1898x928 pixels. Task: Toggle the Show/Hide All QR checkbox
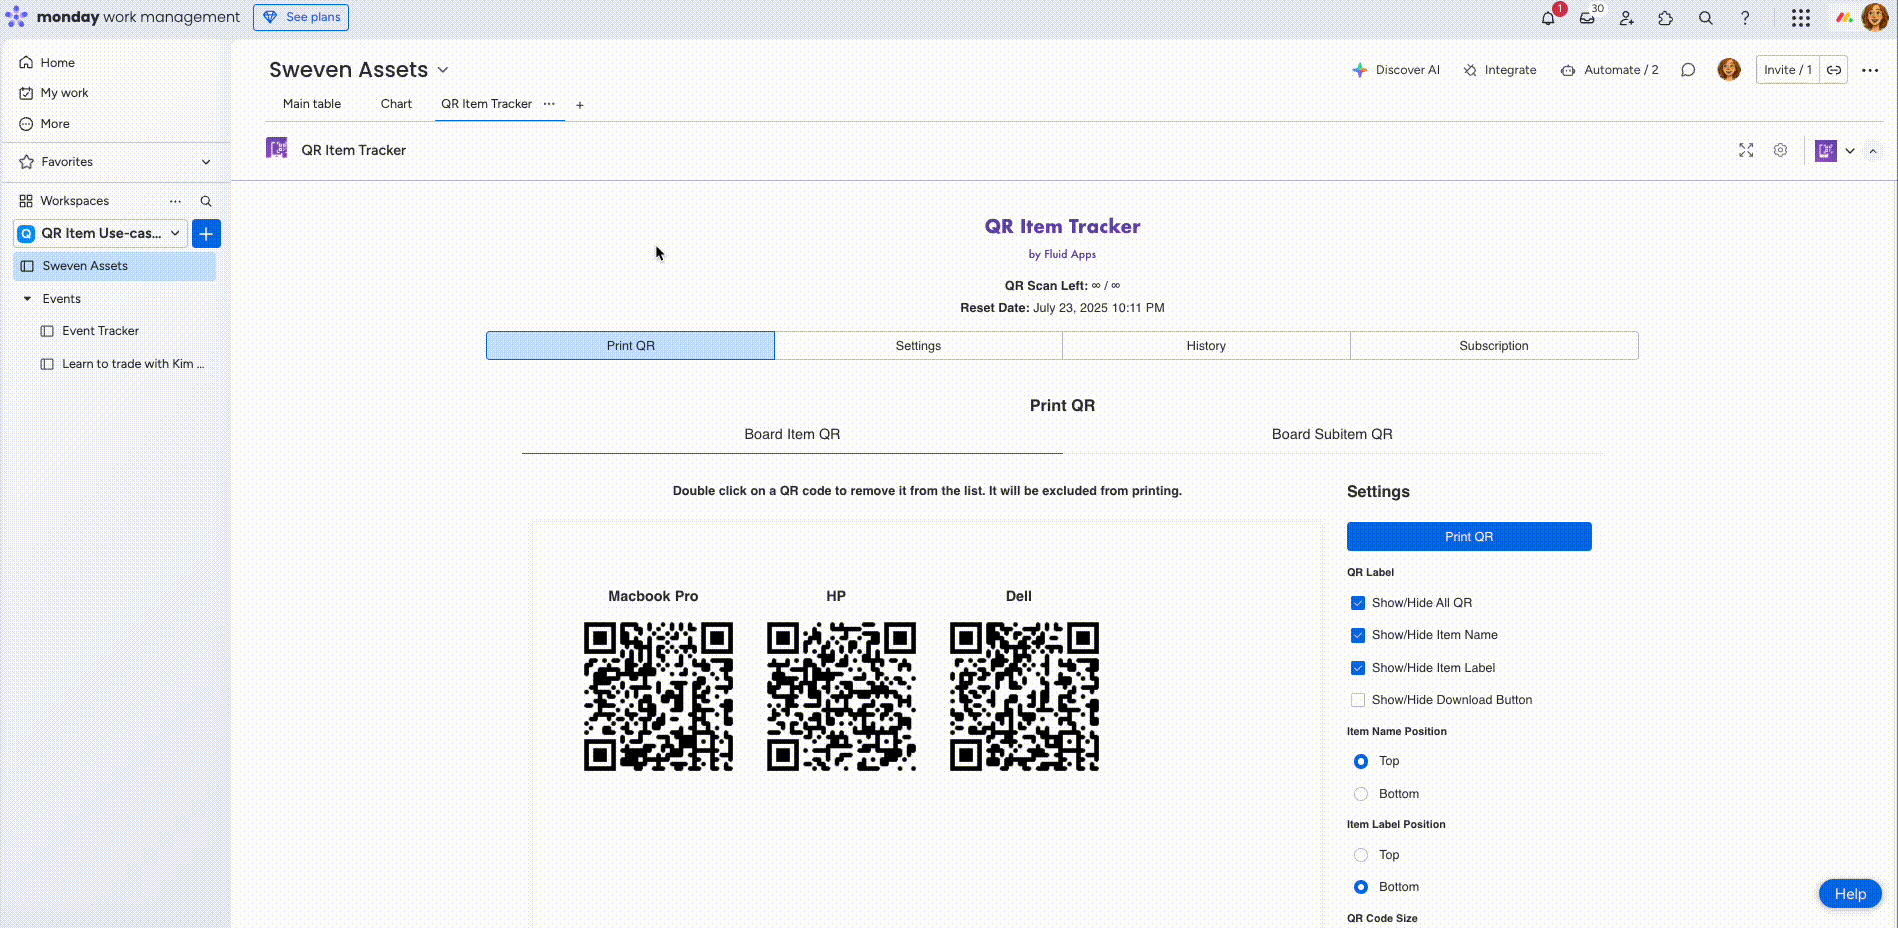click(x=1358, y=603)
